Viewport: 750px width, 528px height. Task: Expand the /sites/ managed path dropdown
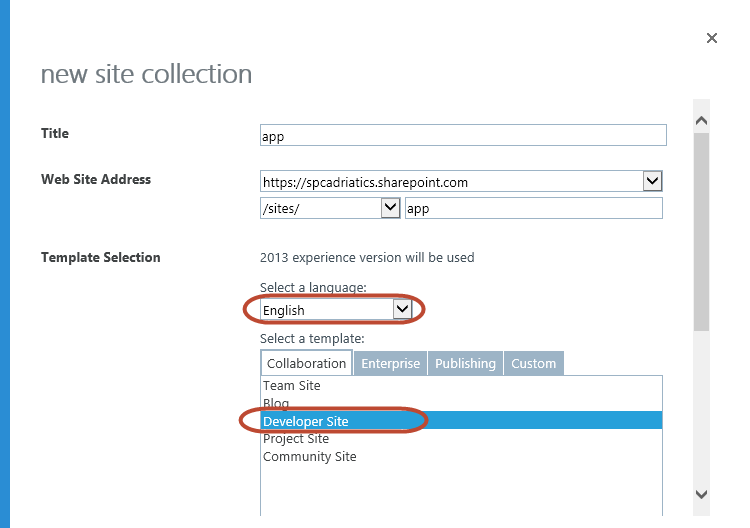coord(330,208)
